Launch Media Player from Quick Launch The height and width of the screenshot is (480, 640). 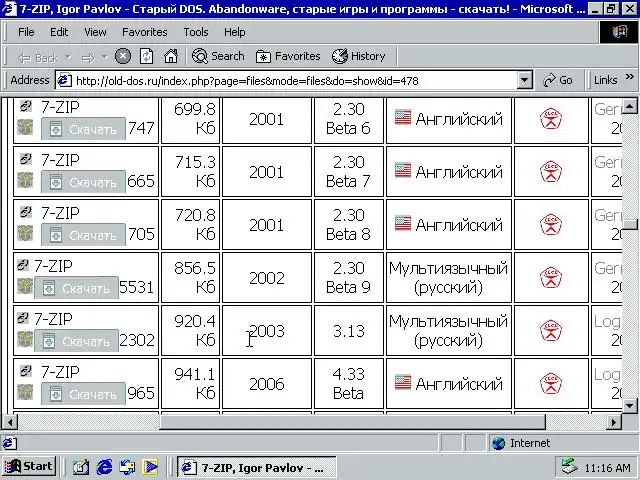point(150,467)
